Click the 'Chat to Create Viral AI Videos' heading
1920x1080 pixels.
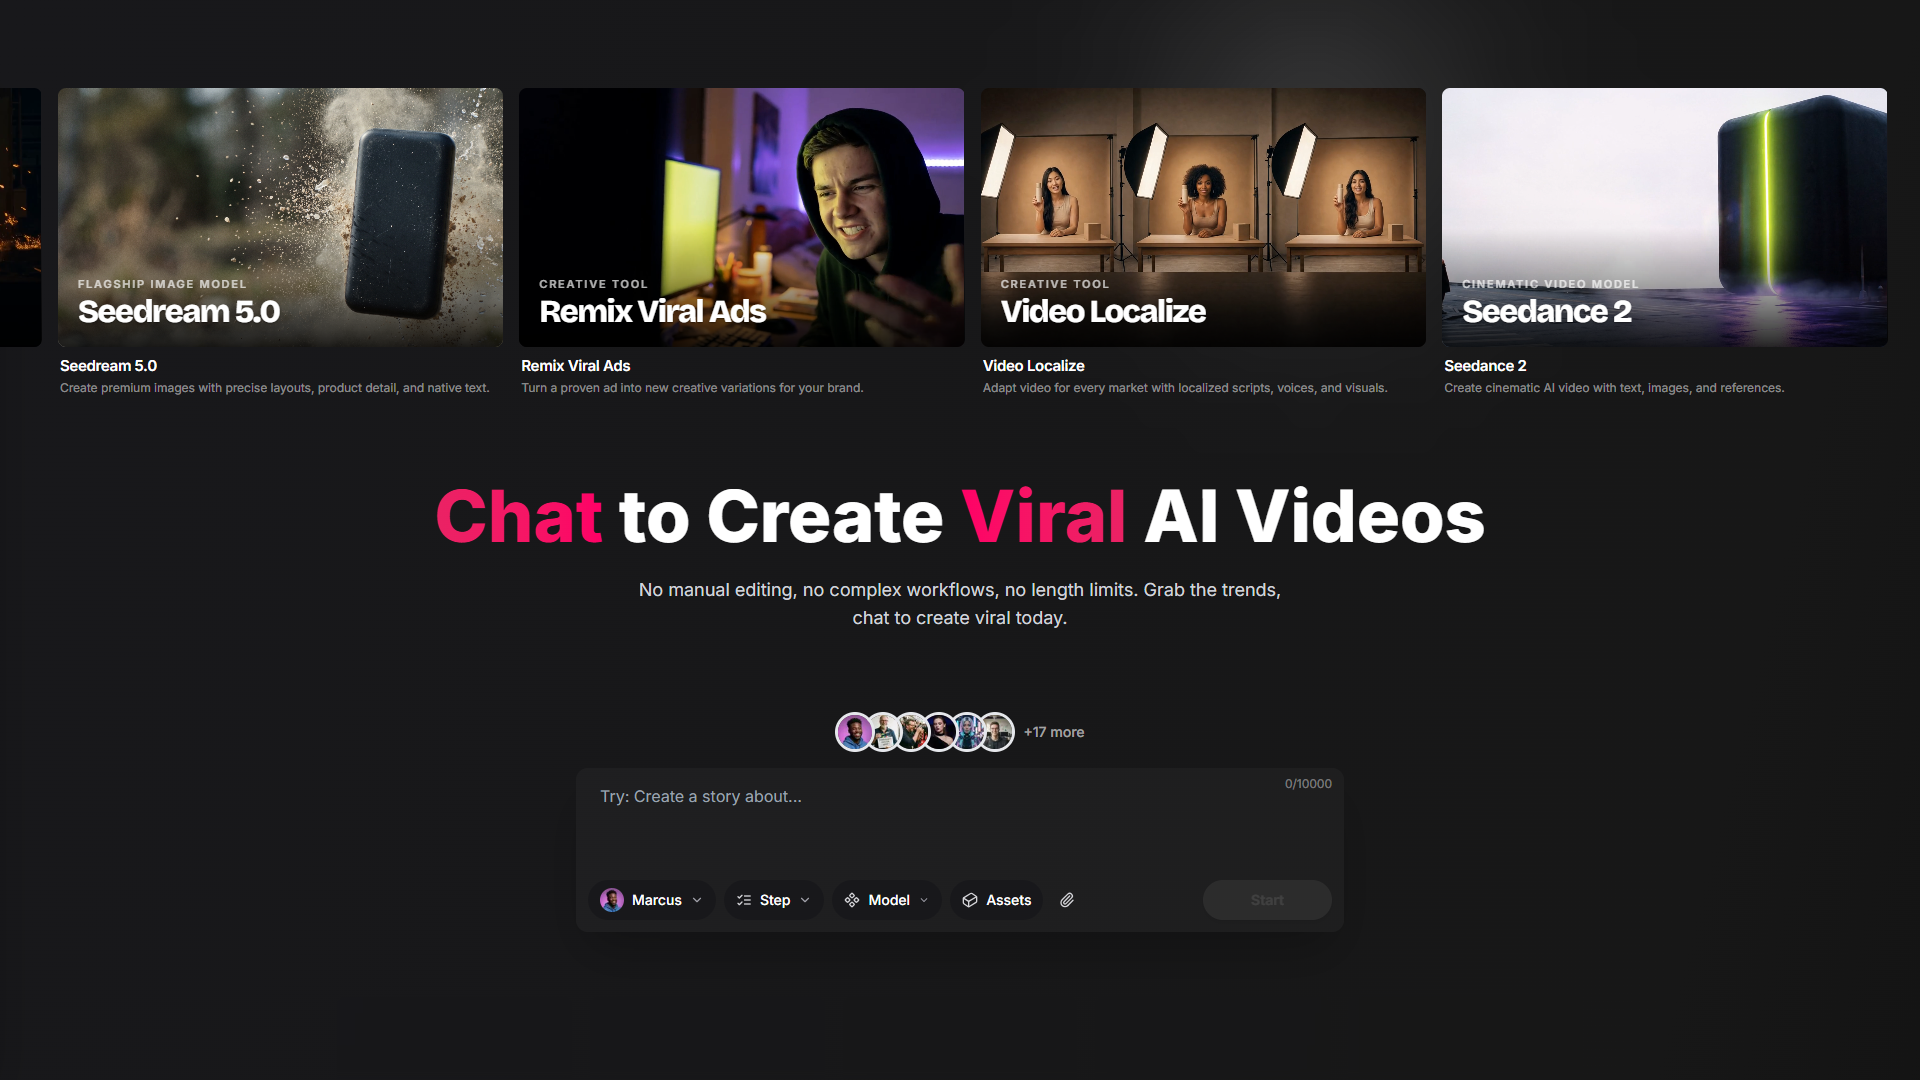click(x=960, y=517)
